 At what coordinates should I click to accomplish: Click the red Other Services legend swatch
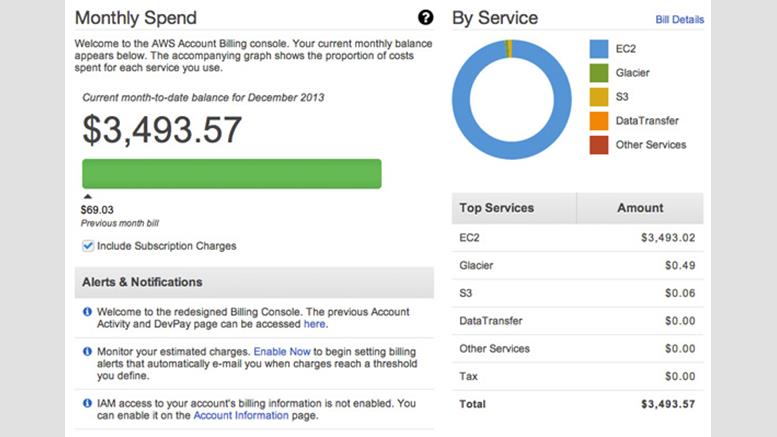599,145
